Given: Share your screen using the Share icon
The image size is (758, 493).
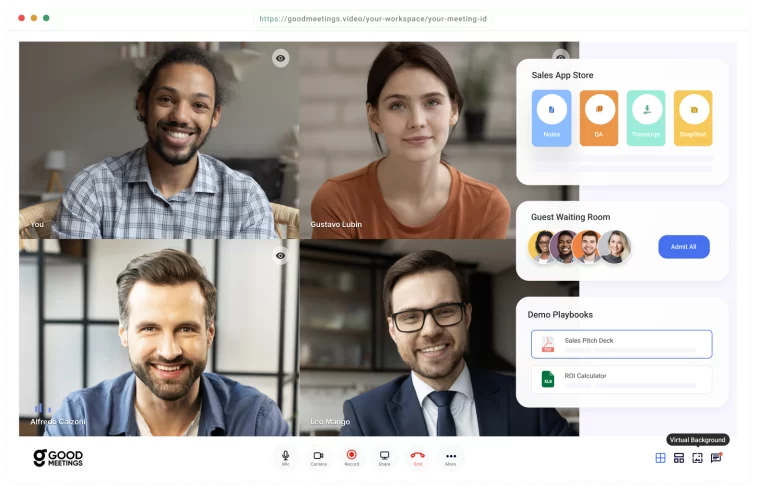Looking at the screenshot, I should pos(384,456).
